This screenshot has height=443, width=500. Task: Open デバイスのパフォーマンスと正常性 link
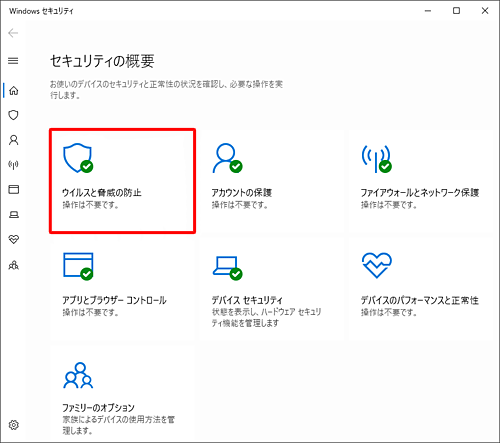pos(420,300)
